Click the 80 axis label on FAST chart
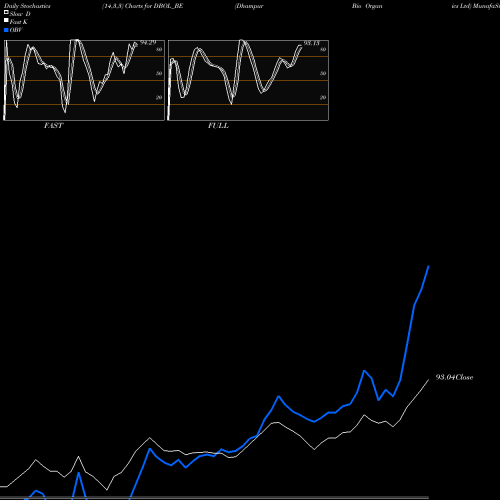This screenshot has height=500, width=500. pos(159,50)
